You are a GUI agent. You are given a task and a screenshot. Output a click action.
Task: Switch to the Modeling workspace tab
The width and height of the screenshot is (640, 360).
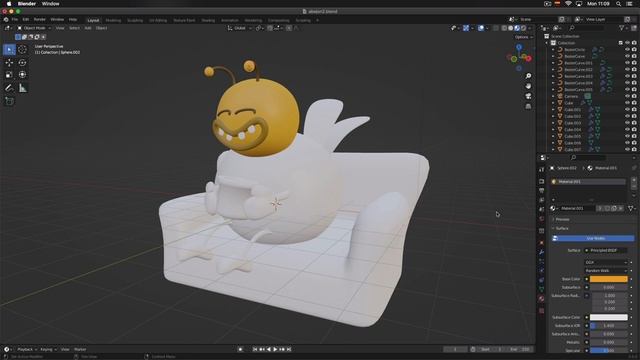pyautogui.click(x=113, y=20)
